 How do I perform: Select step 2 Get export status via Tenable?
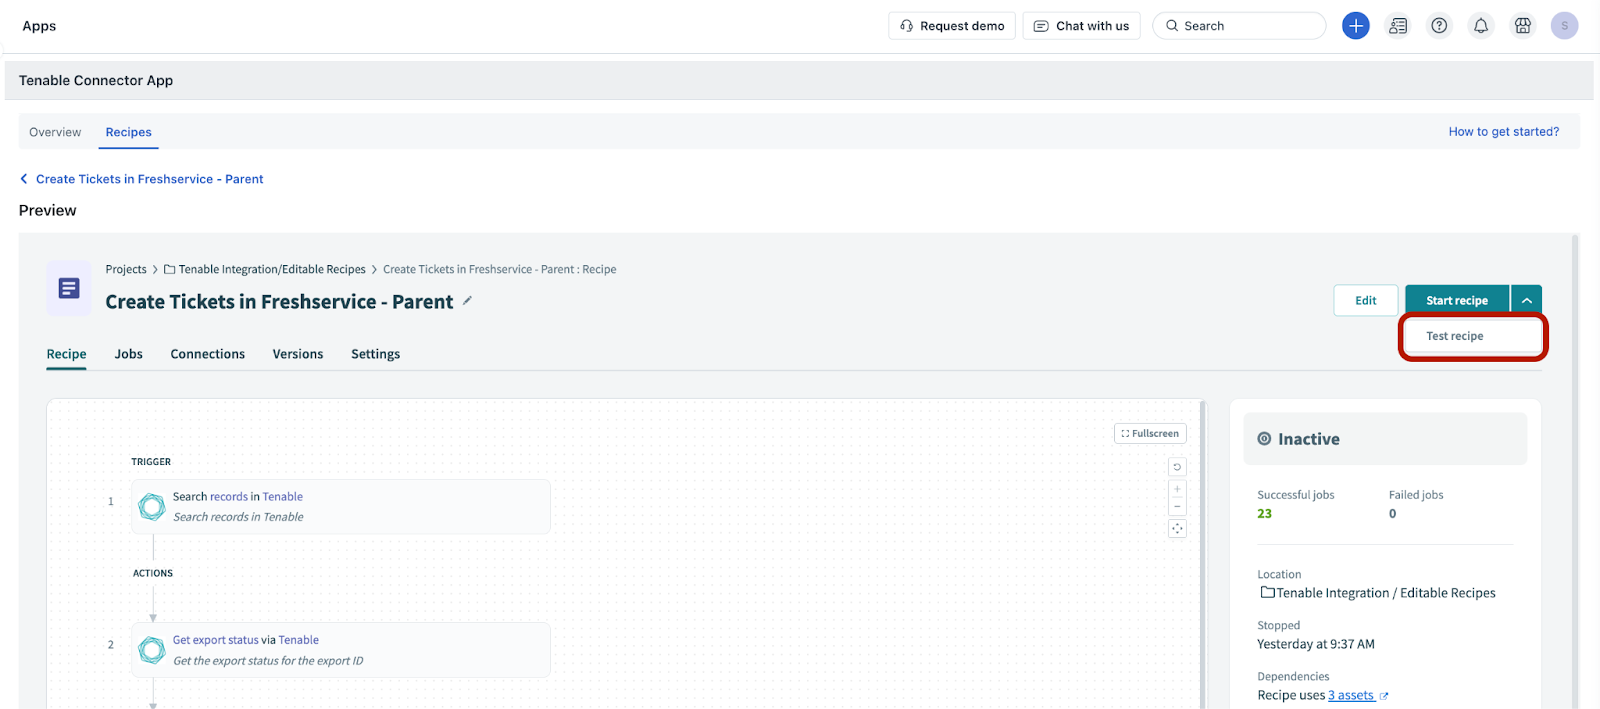(341, 650)
